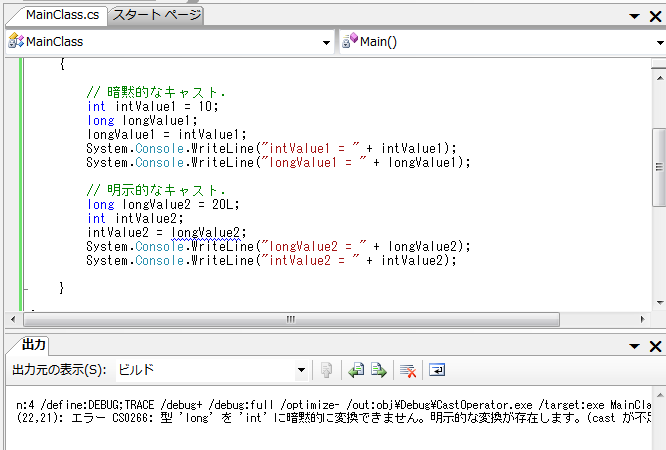Click the CS0266 error line in output
Image resolution: width=666 pixels, height=450 pixels.
click(333, 418)
